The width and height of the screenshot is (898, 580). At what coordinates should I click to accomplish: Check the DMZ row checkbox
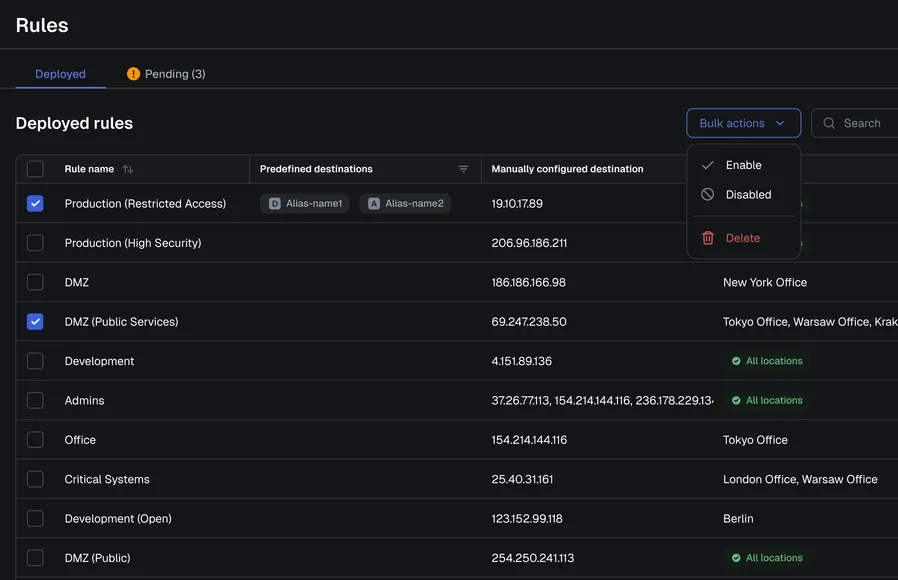35,282
